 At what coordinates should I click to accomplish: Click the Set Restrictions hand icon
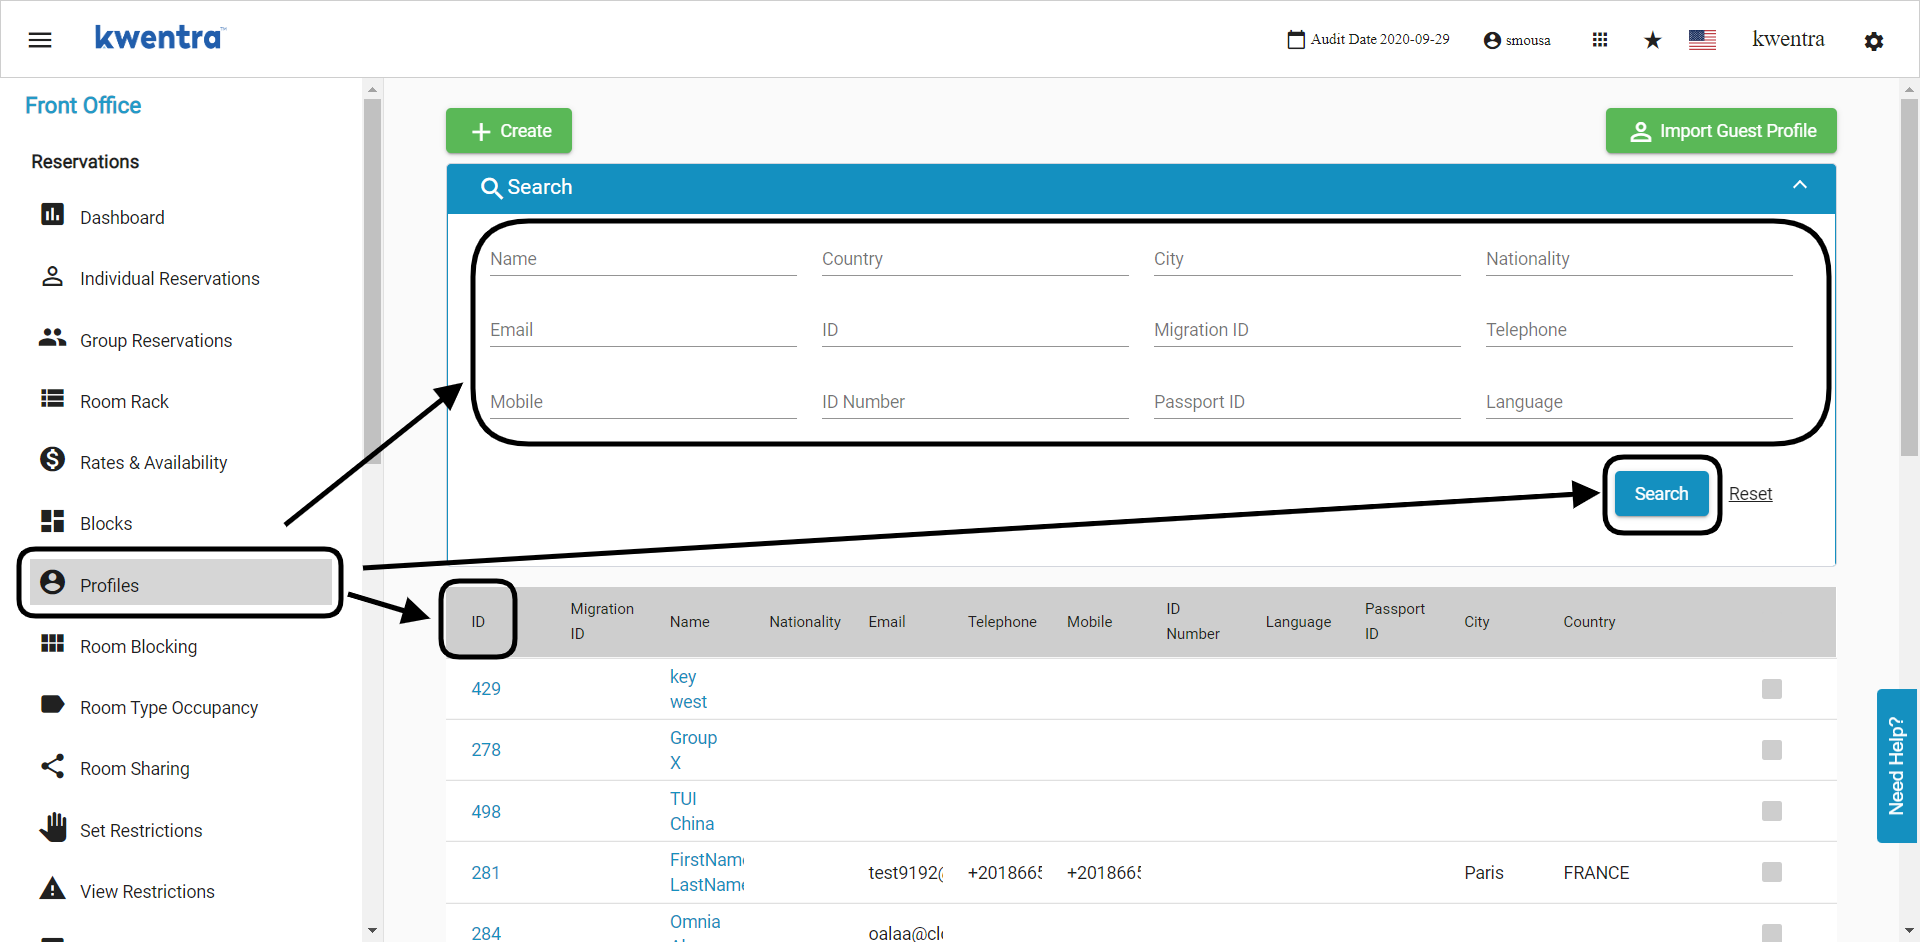tap(52, 827)
